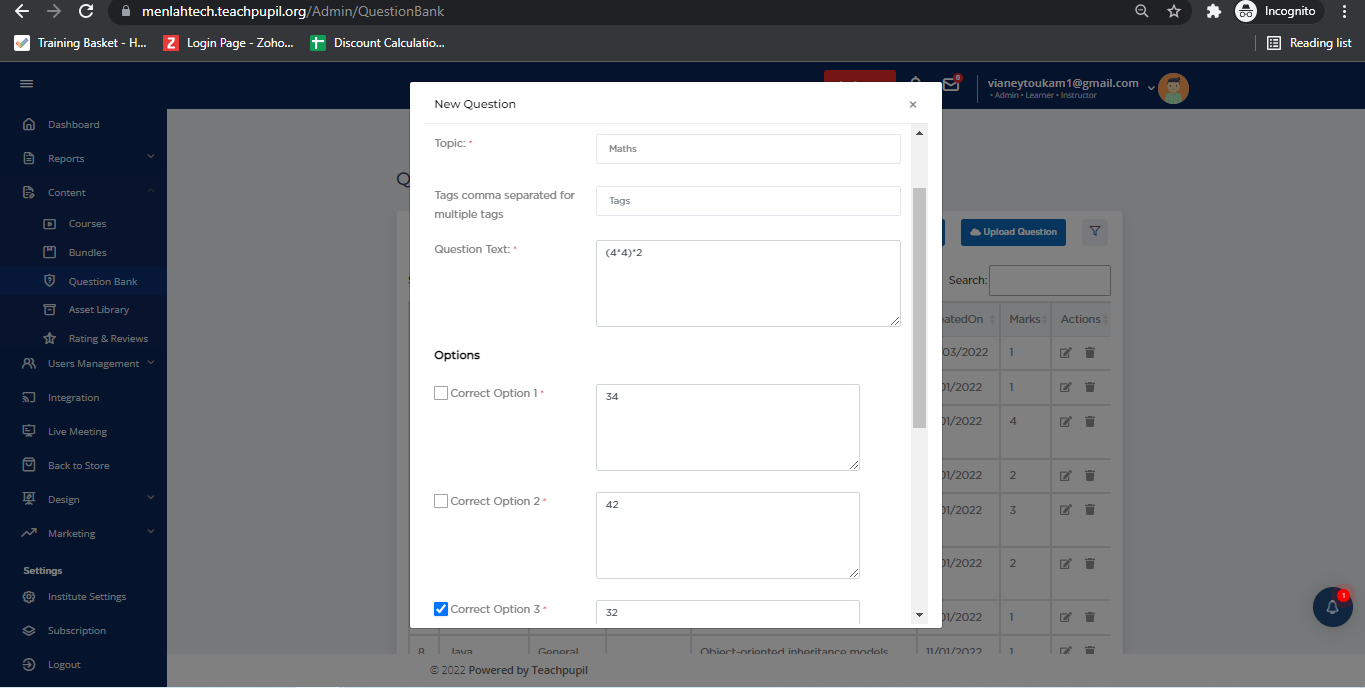
Task: Click the Upload Question button
Action: point(1013,232)
